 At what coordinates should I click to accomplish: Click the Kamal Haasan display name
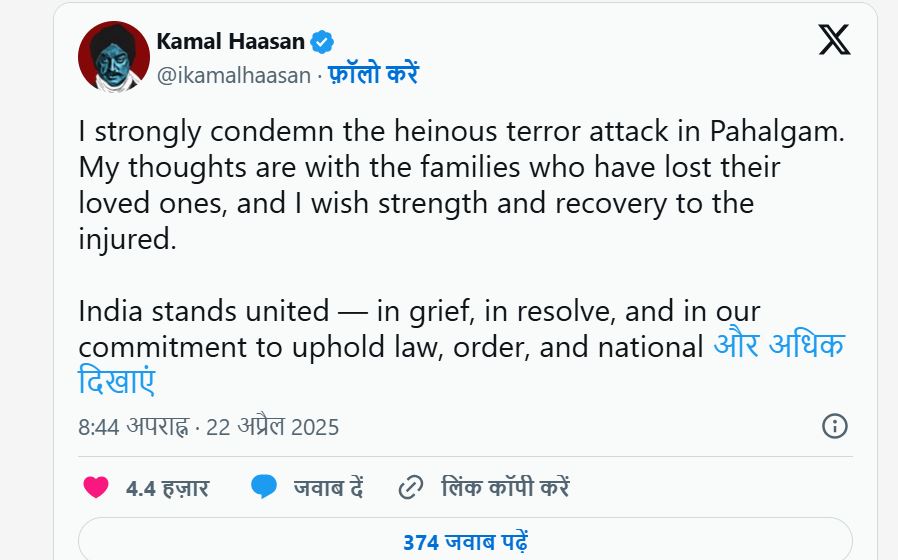point(230,41)
